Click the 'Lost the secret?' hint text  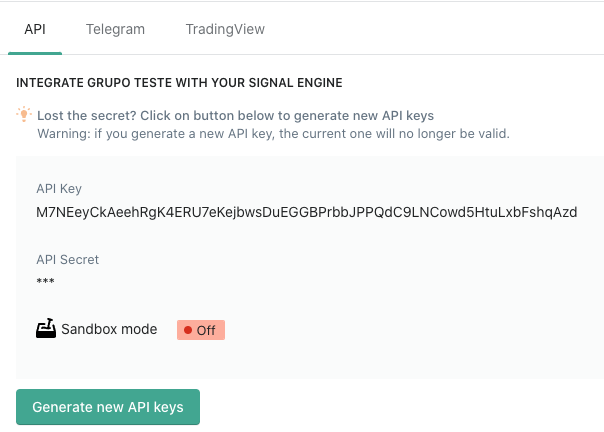[235, 115]
